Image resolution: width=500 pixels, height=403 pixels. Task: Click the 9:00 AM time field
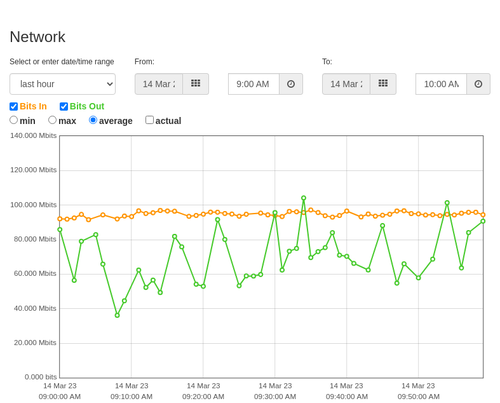pos(254,84)
